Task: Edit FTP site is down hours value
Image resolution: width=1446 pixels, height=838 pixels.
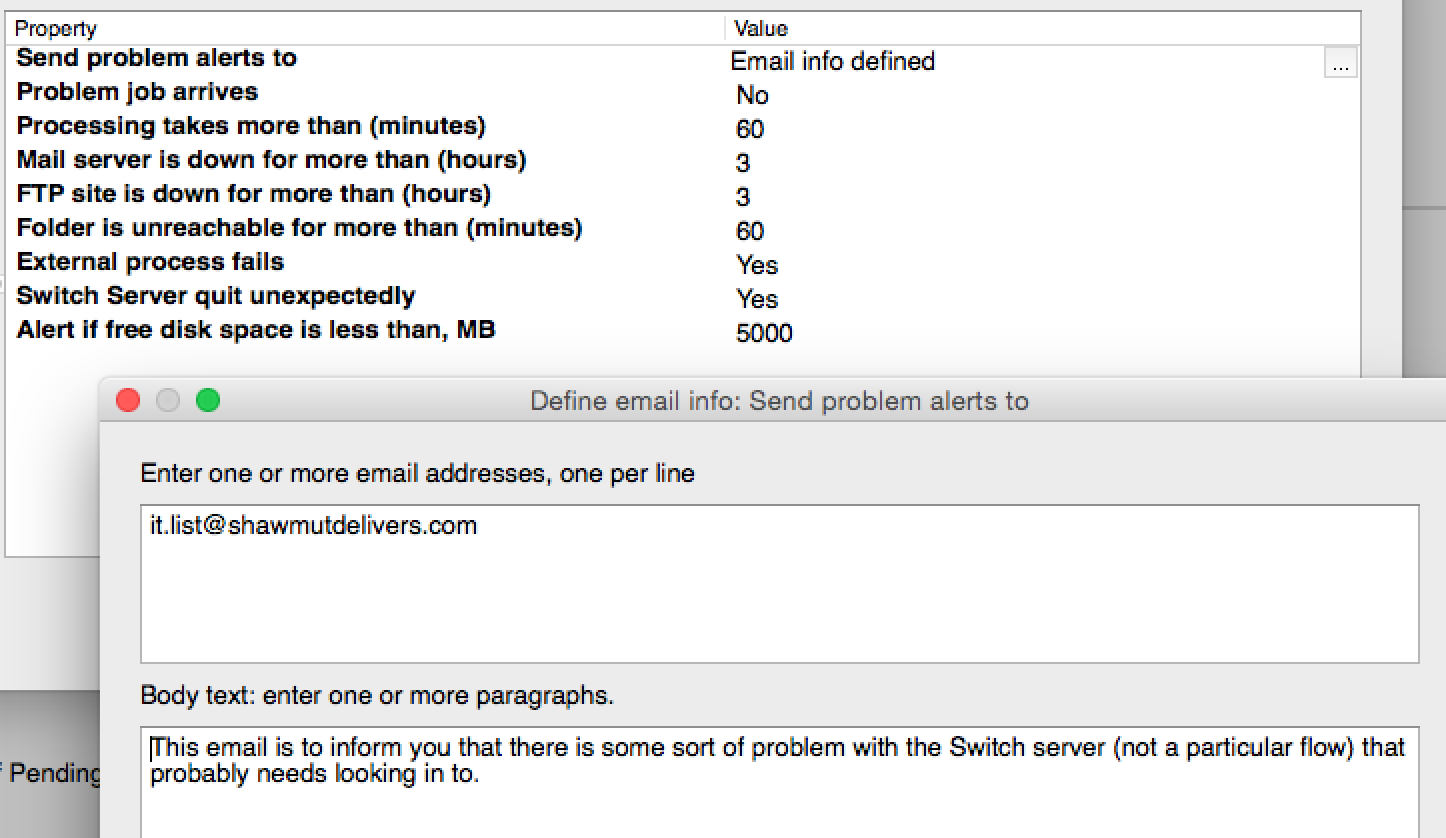Action: 743,197
